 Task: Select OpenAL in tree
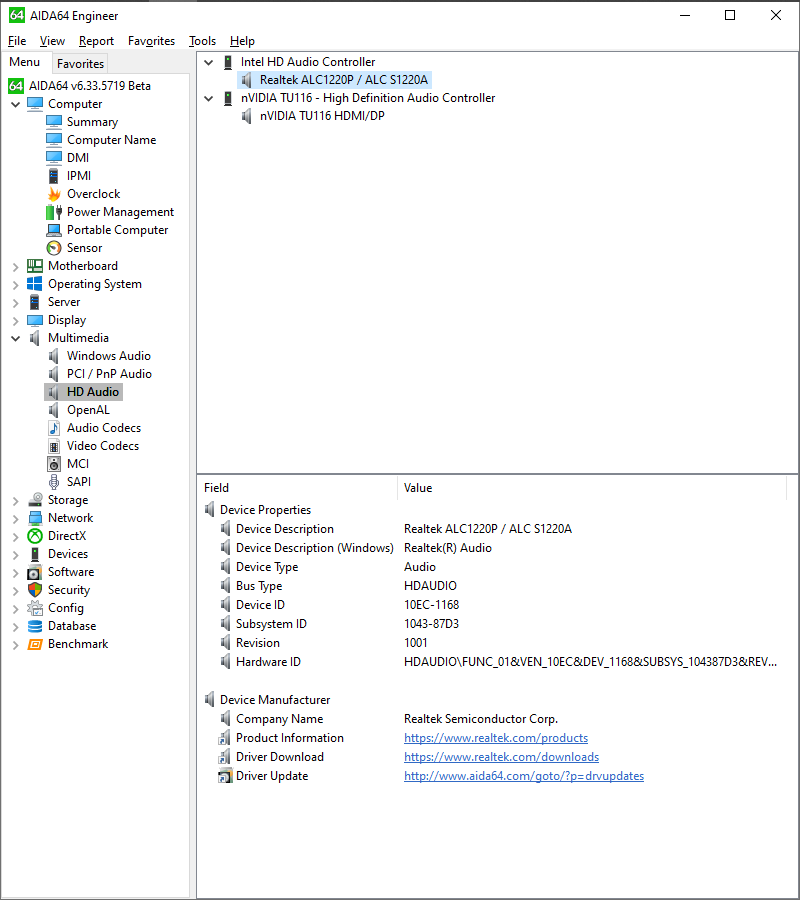pyautogui.click(x=88, y=410)
